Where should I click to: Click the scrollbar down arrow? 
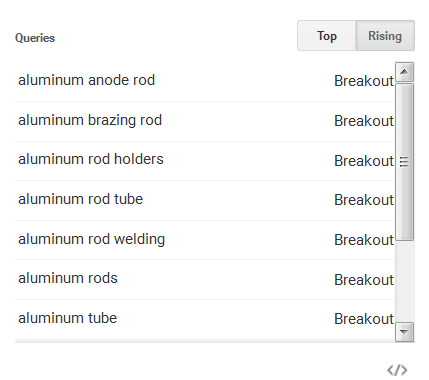[x=404, y=332]
